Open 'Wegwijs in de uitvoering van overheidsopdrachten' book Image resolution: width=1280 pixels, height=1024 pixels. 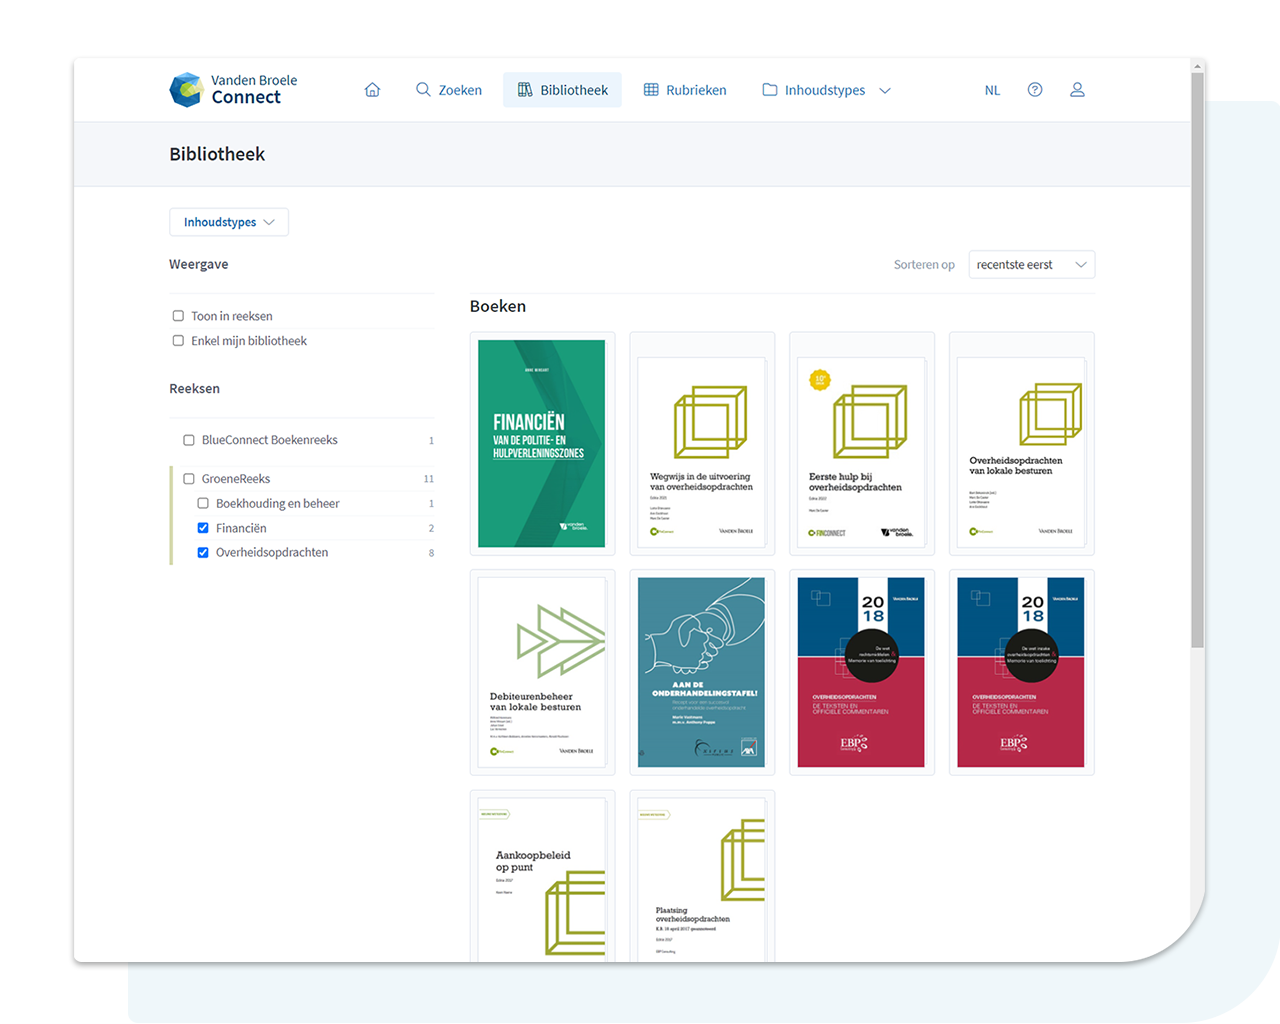(702, 444)
